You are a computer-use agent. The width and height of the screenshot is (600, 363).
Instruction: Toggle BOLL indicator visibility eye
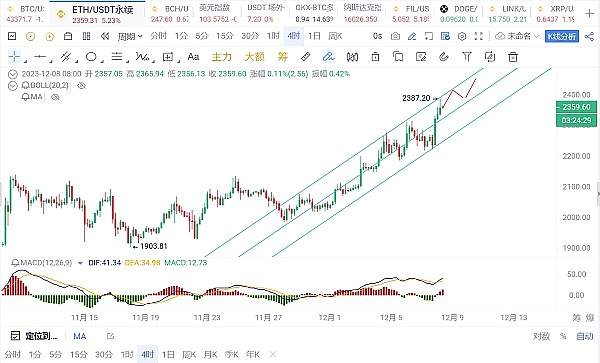tap(81, 86)
